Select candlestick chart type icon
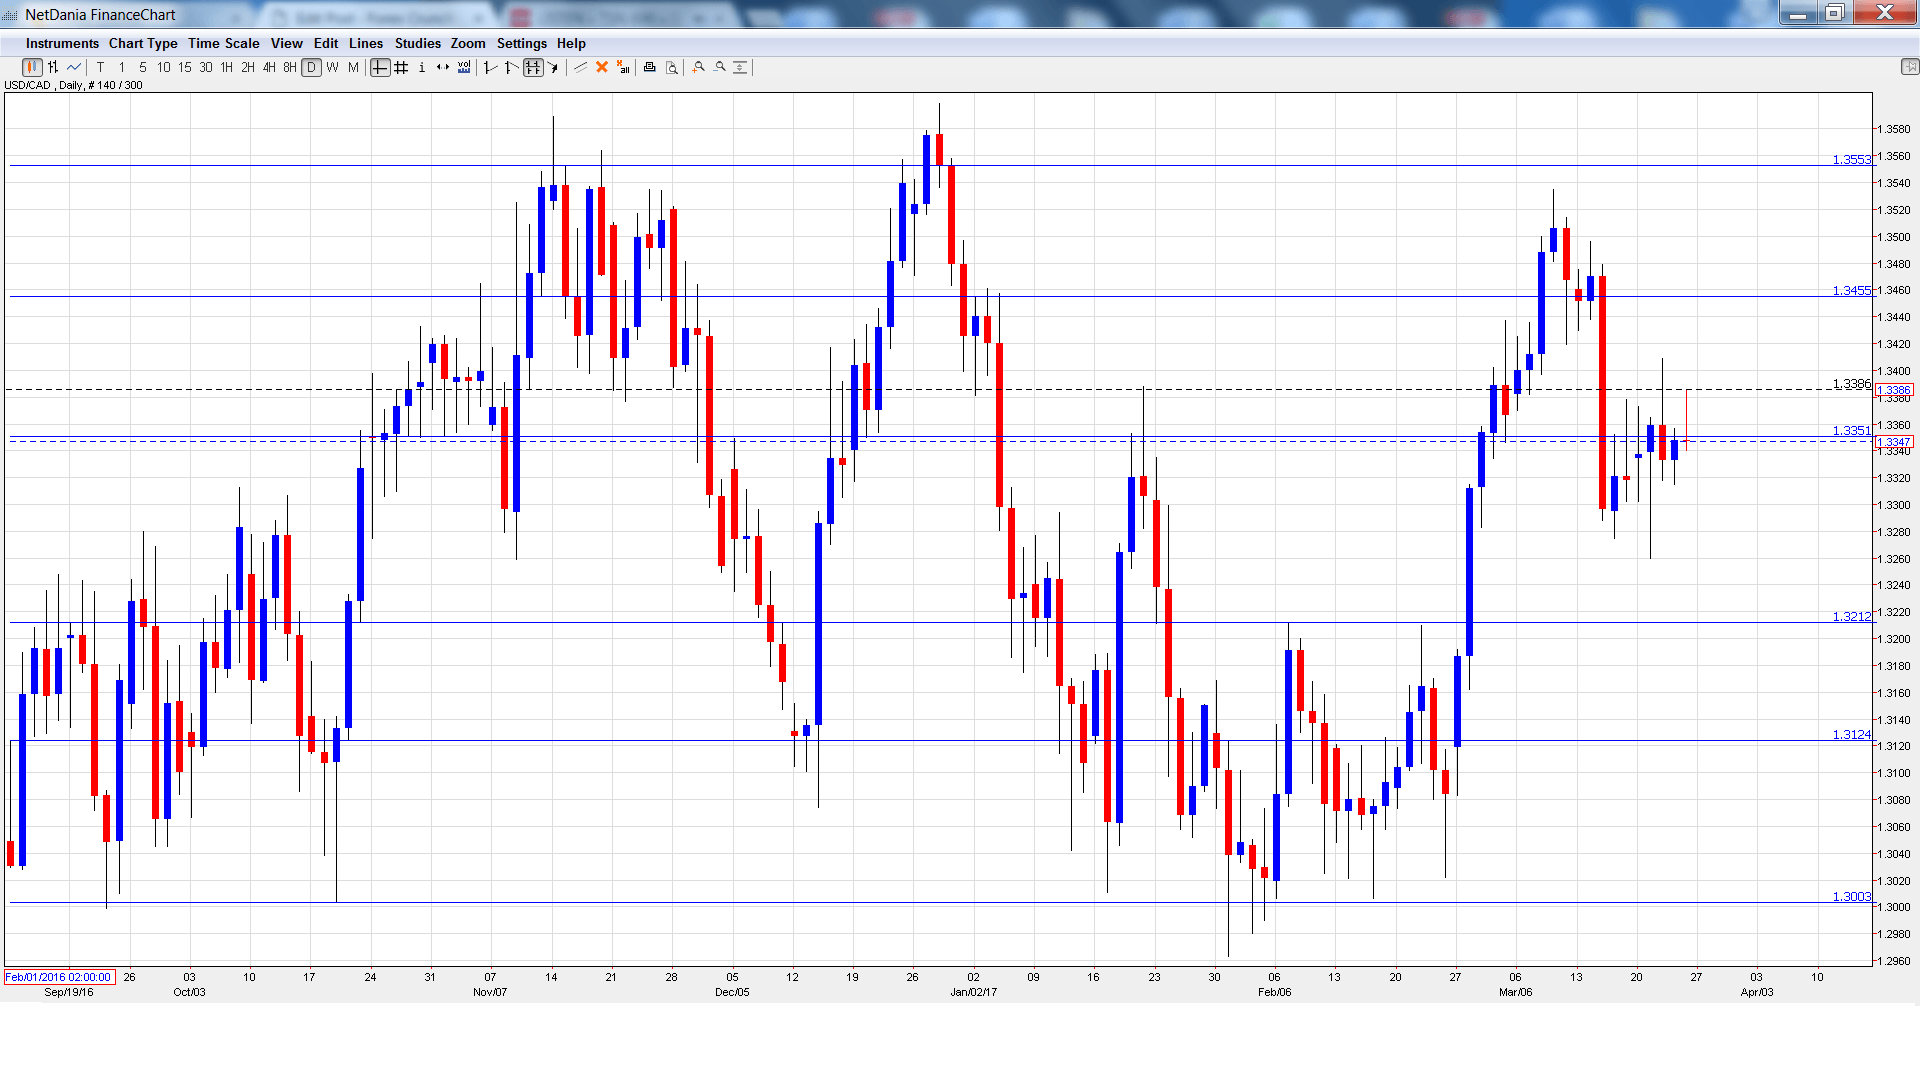This screenshot has width=1920, height=1080. coord(32,67)
